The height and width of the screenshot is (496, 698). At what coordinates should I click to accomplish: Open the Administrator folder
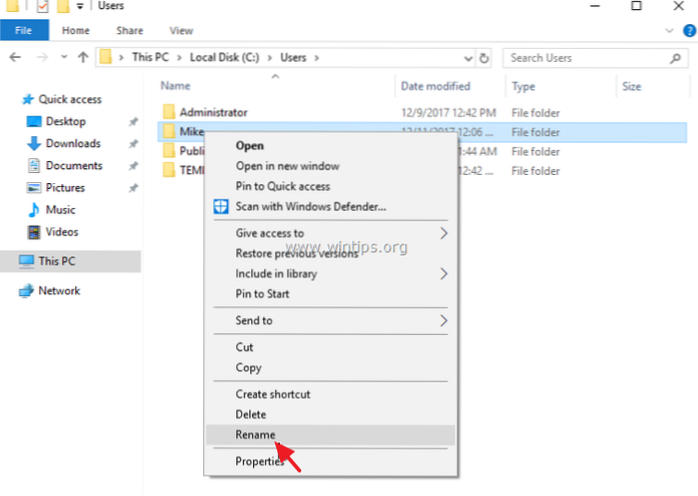point(213,112)
